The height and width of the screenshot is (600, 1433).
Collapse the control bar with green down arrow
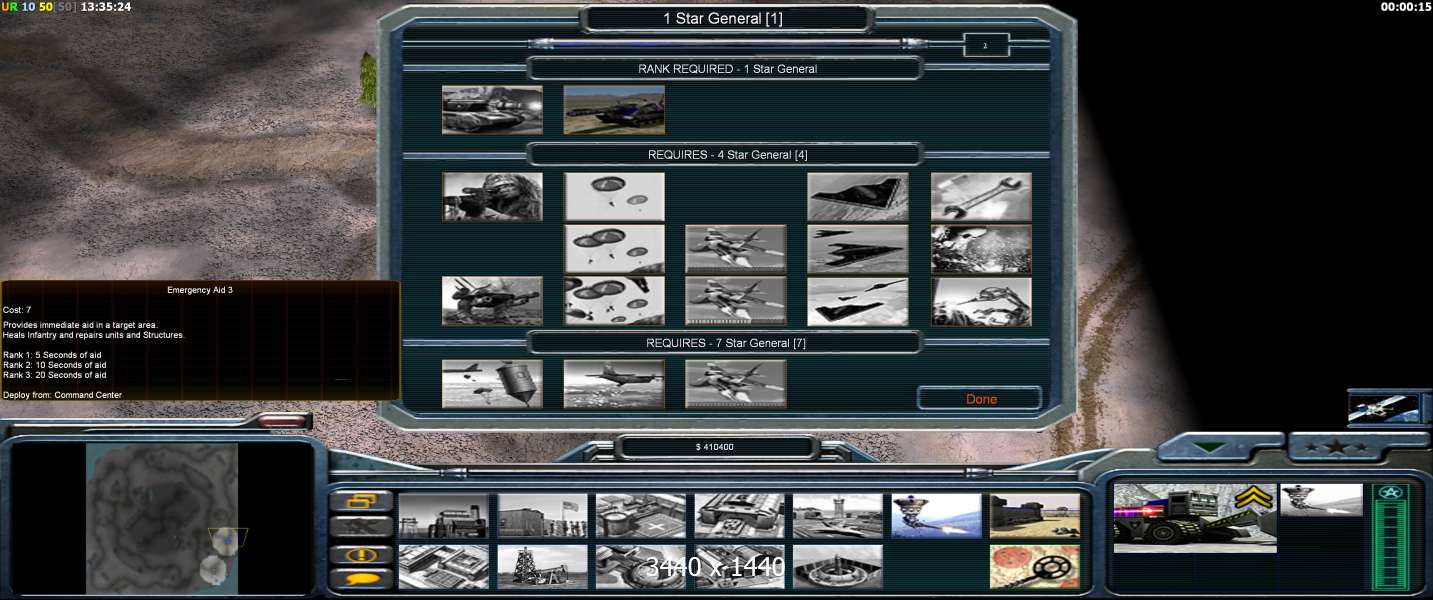(1211, 448)
